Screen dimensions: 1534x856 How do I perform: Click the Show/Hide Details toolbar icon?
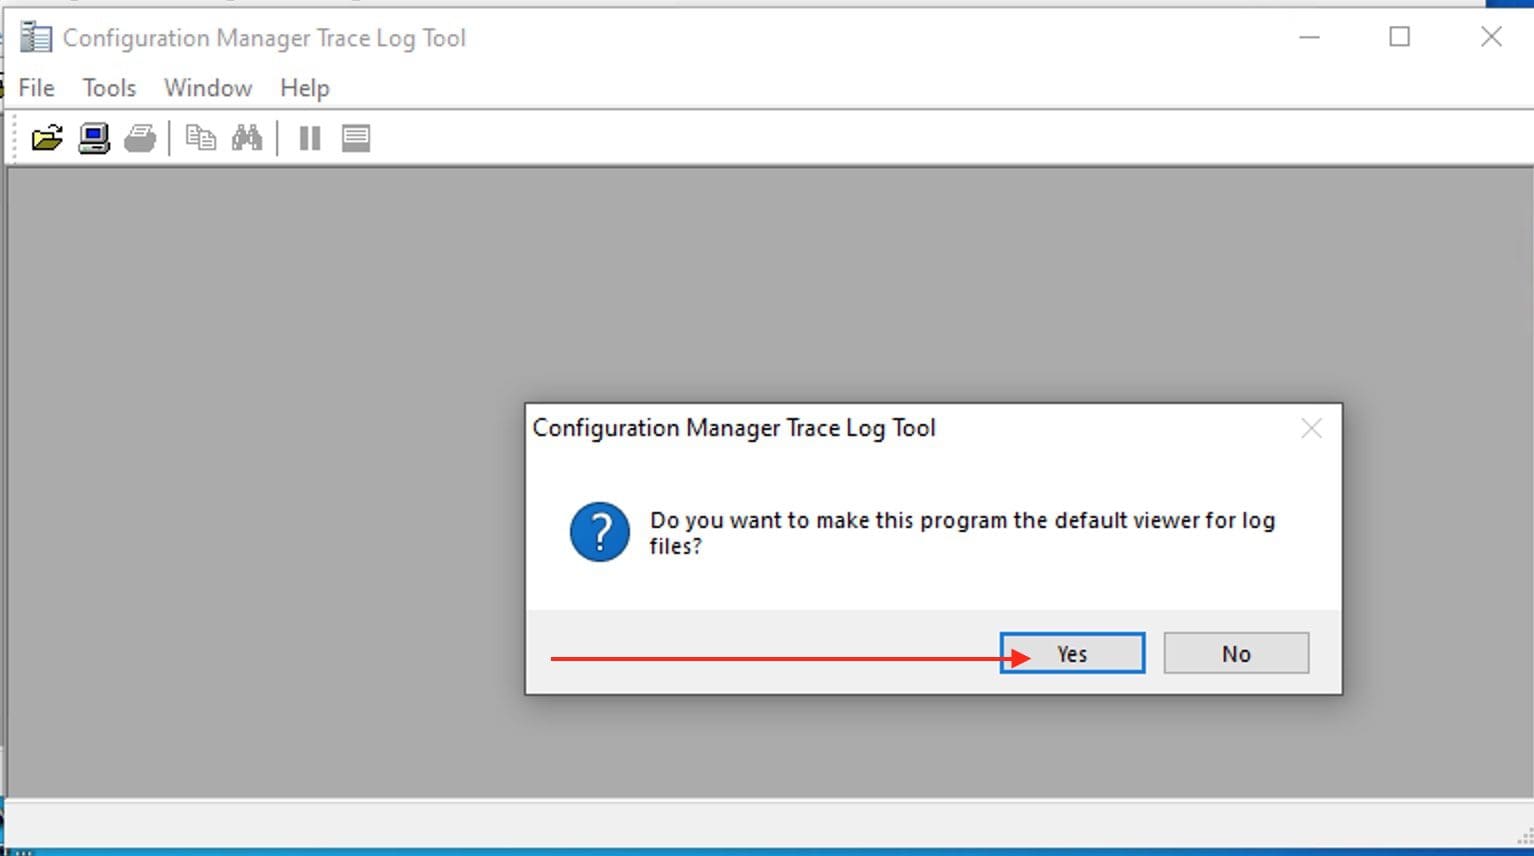356,138
